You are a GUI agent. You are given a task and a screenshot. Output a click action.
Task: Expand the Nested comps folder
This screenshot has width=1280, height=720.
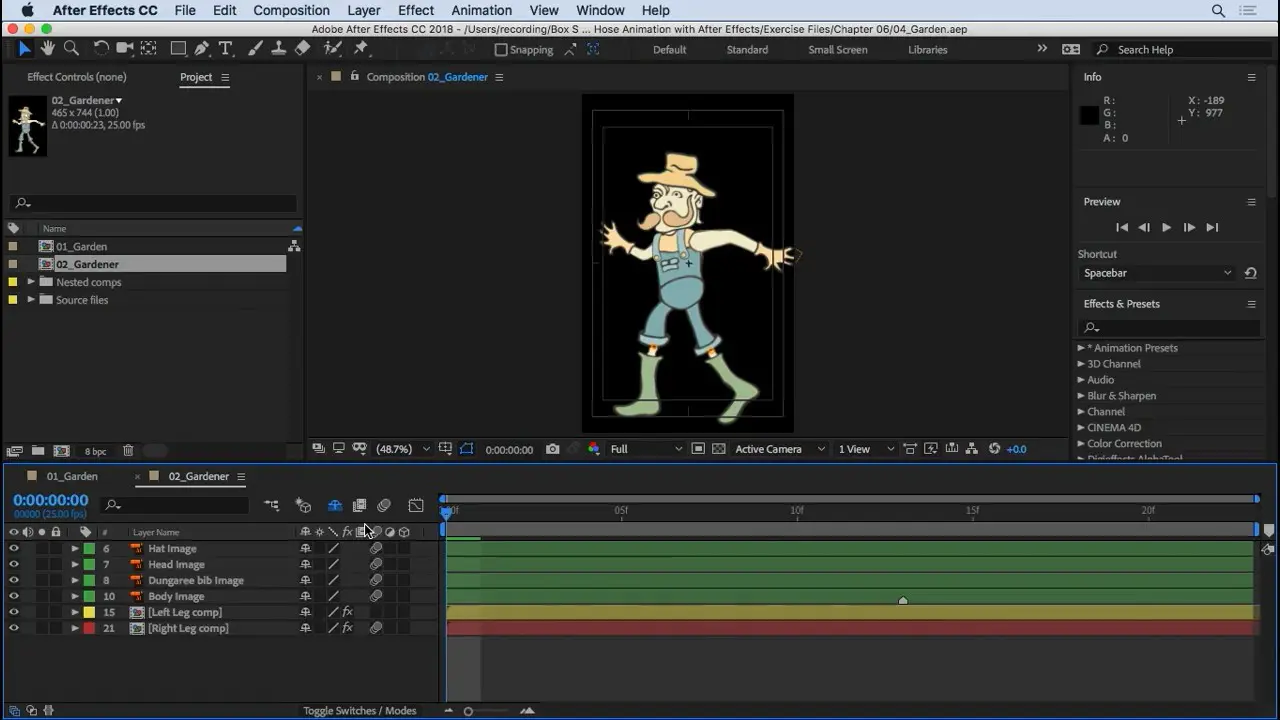31,282
